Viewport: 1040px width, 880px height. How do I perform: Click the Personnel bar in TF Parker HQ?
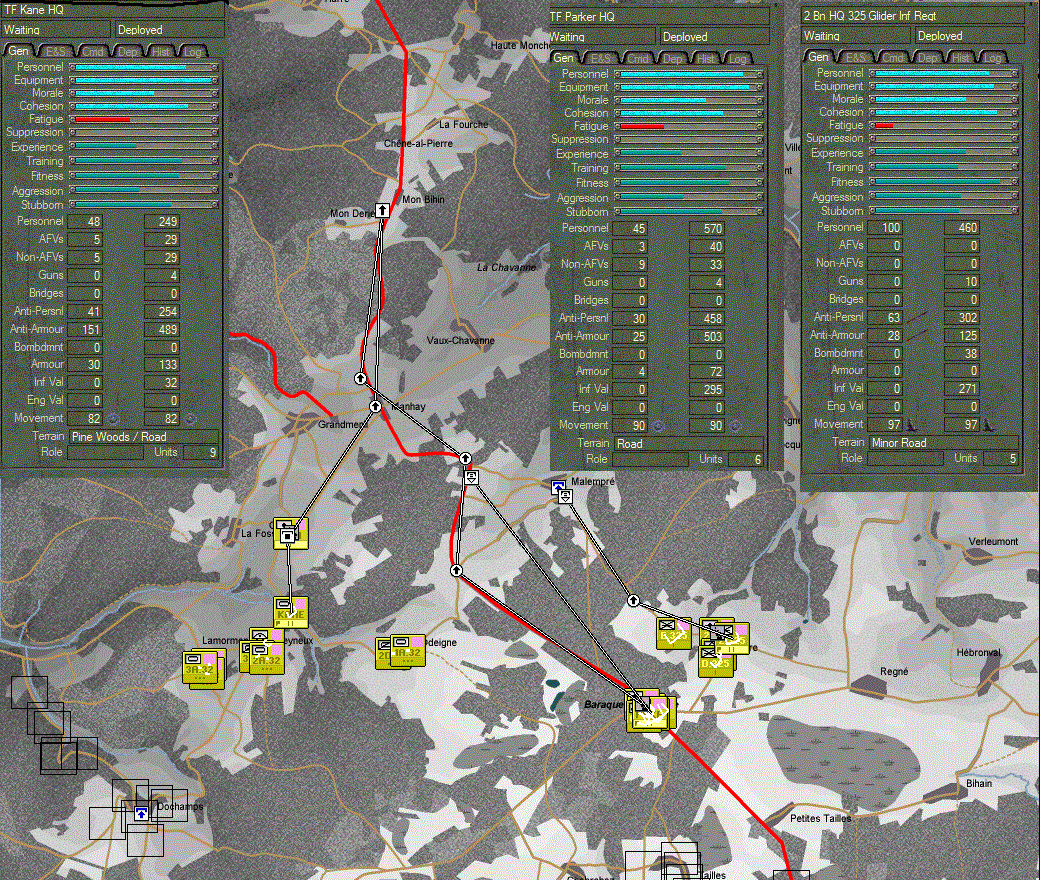689,74
